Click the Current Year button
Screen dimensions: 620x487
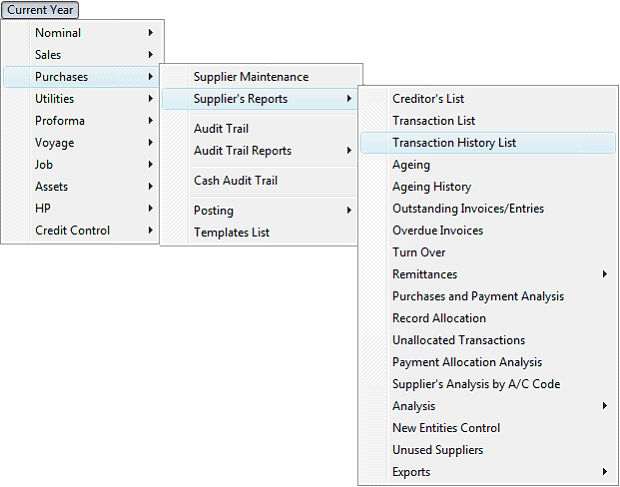pyautogui.click(x=40, y=10)
